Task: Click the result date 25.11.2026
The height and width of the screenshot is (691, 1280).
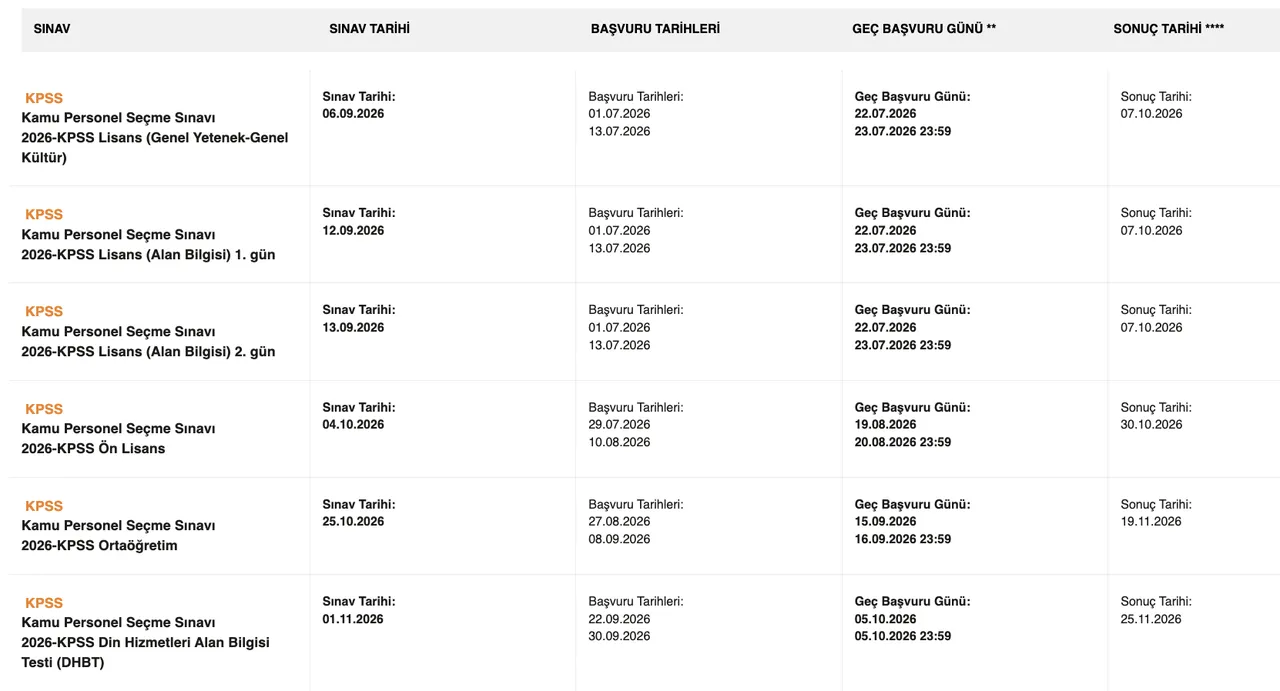Action: click(x=1151, y=619)
